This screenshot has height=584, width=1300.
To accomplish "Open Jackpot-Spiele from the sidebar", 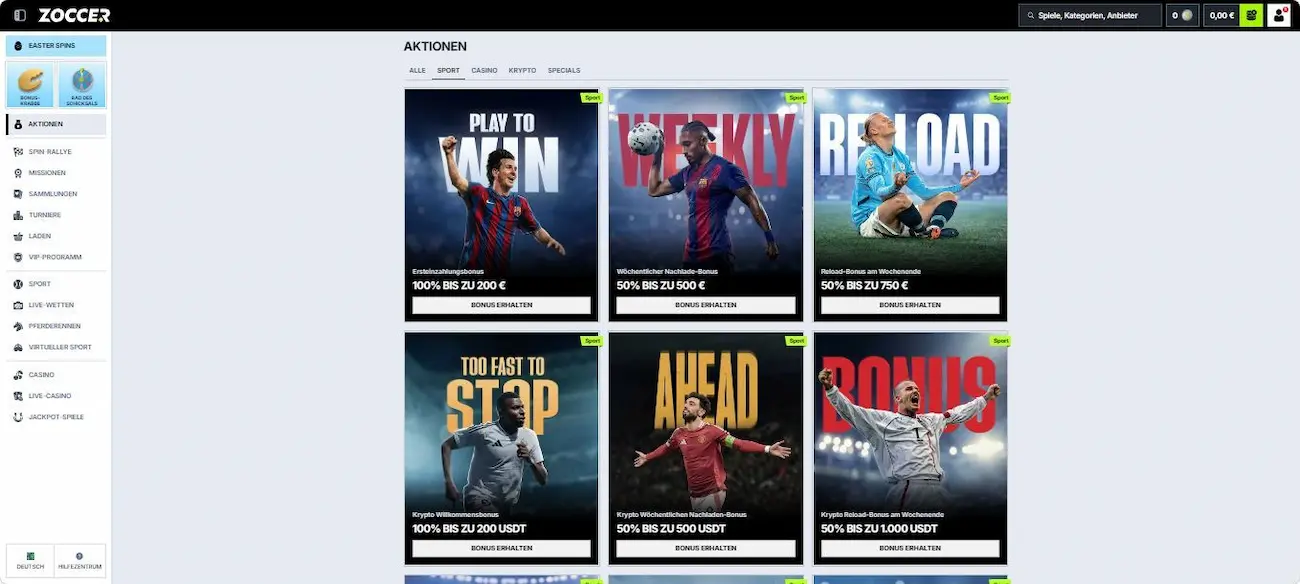I will point(56,417).
